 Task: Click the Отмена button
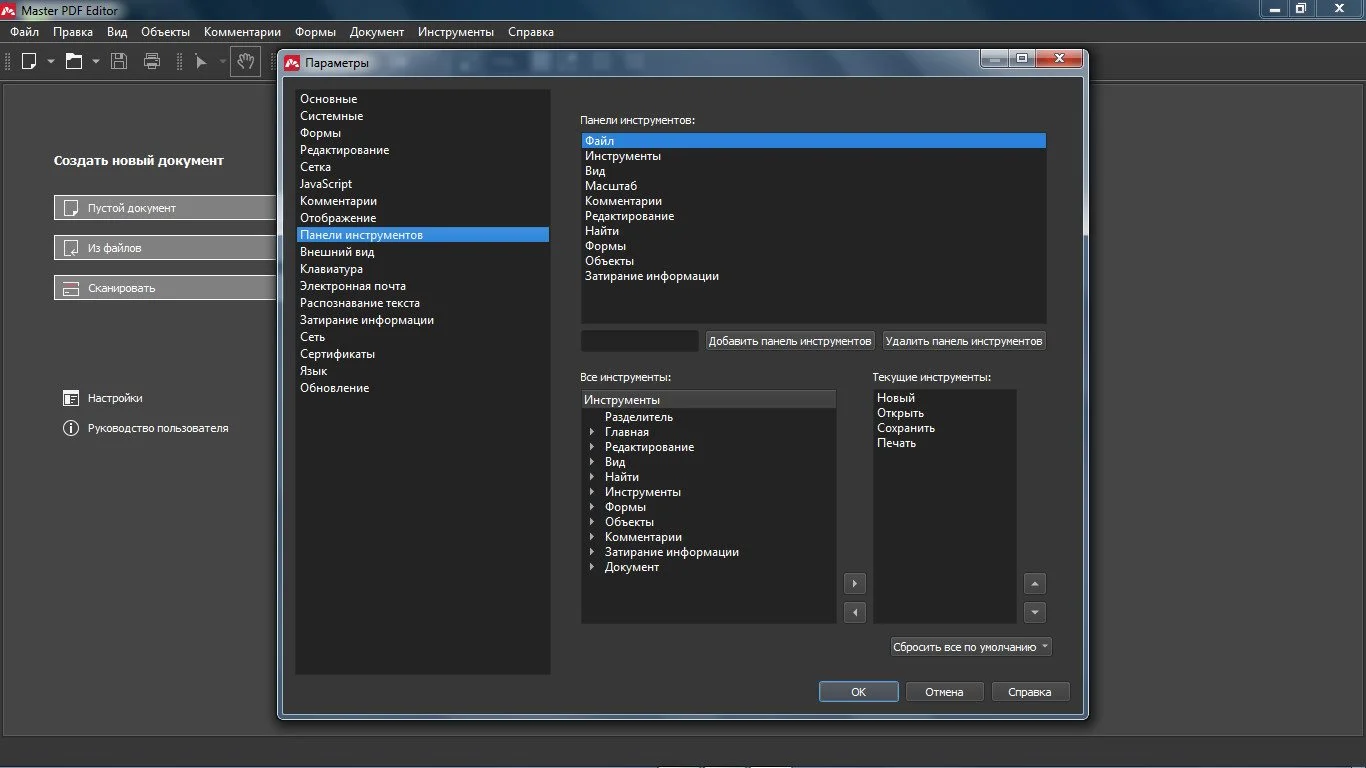pos(944,692)
